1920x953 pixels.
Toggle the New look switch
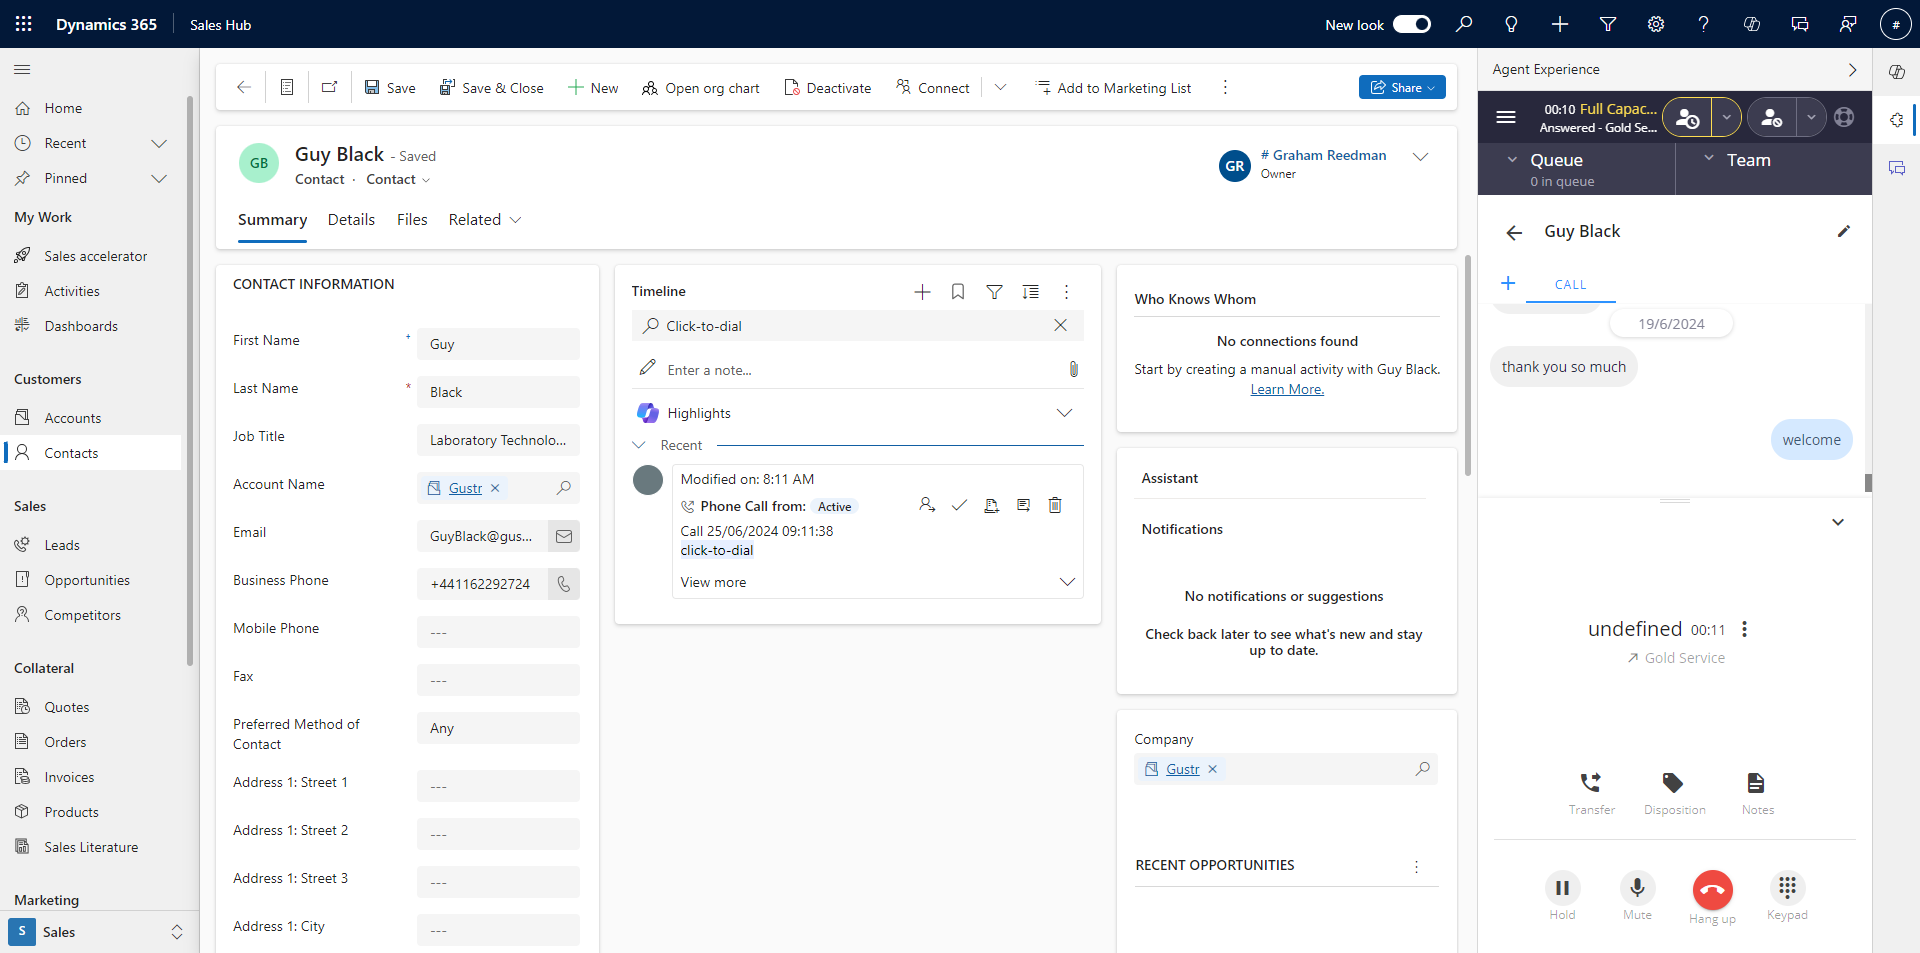coord(1412,24)
